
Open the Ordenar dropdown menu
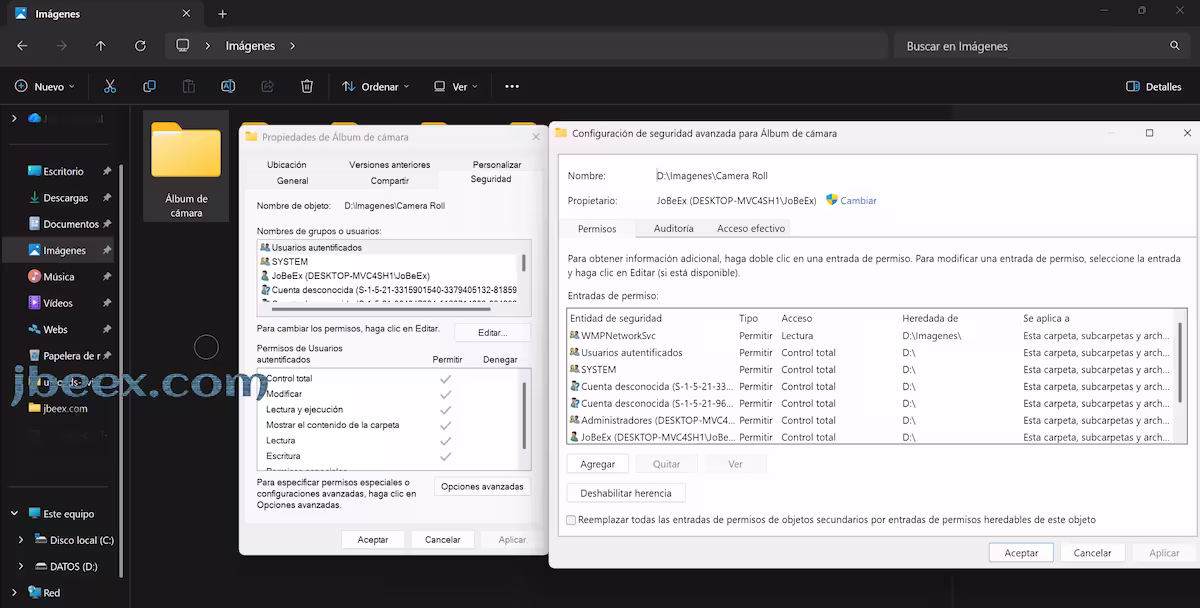click(x=375, y=87)
